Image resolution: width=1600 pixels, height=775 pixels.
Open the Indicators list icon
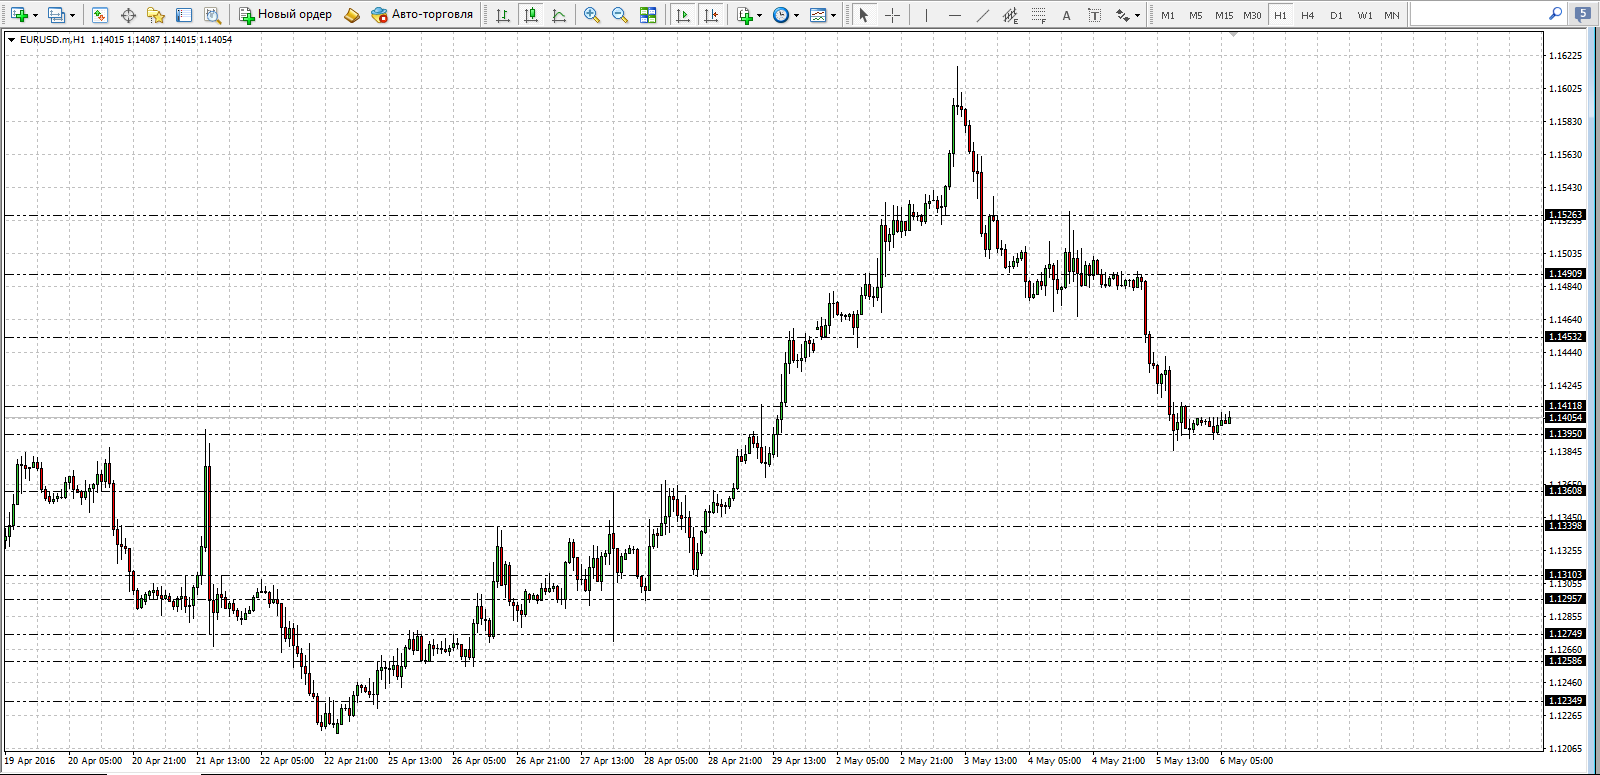(x=745, y=15)
